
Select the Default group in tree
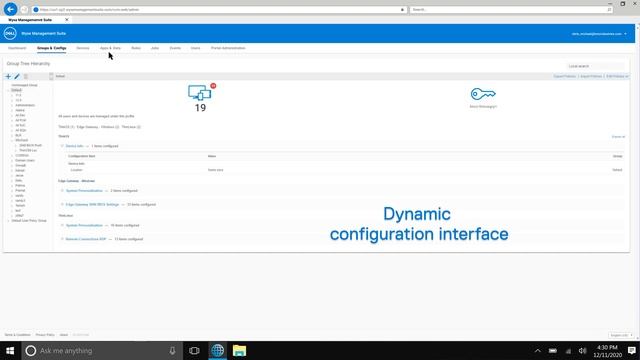pos(16,90)
